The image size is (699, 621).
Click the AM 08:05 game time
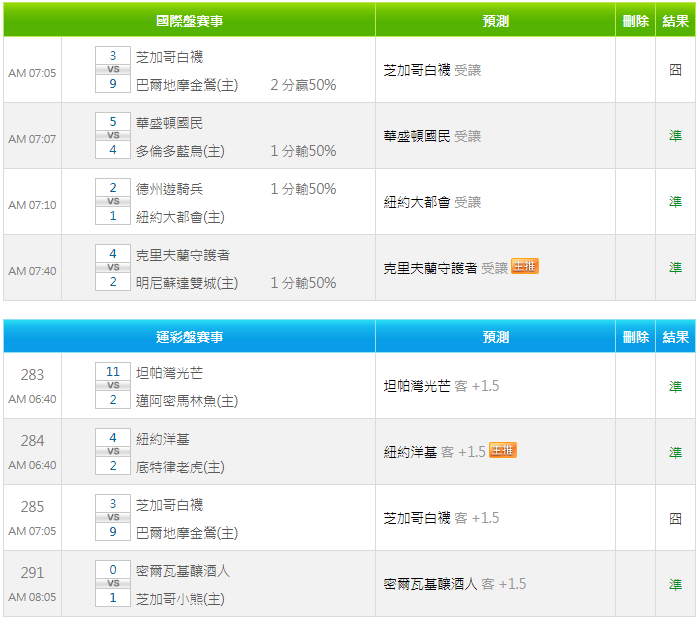(x=32, y=597)
